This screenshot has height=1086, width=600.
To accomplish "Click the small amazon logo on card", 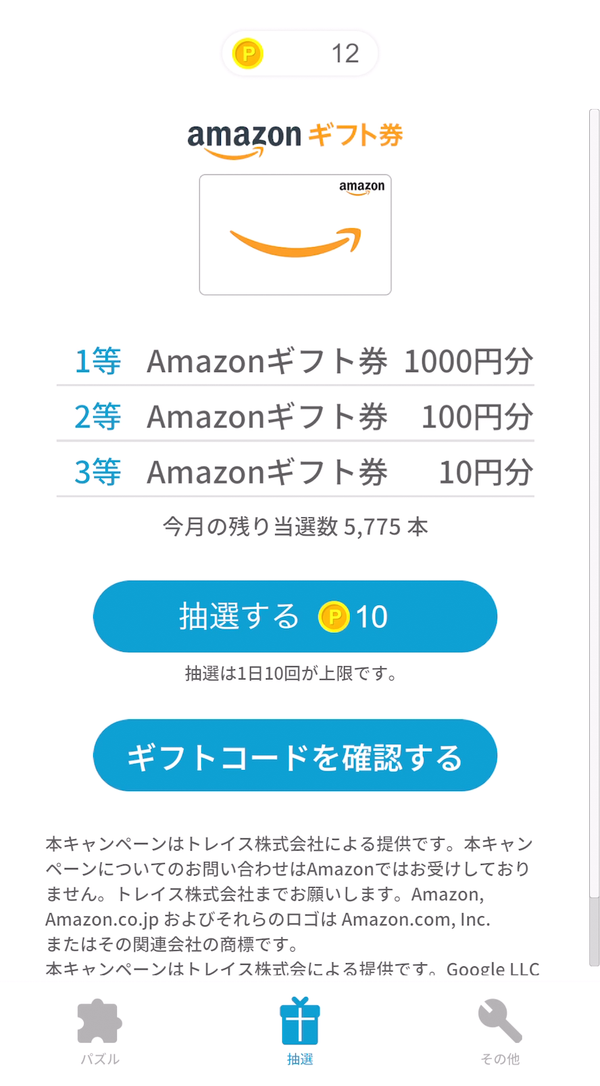I will point(362,188).
